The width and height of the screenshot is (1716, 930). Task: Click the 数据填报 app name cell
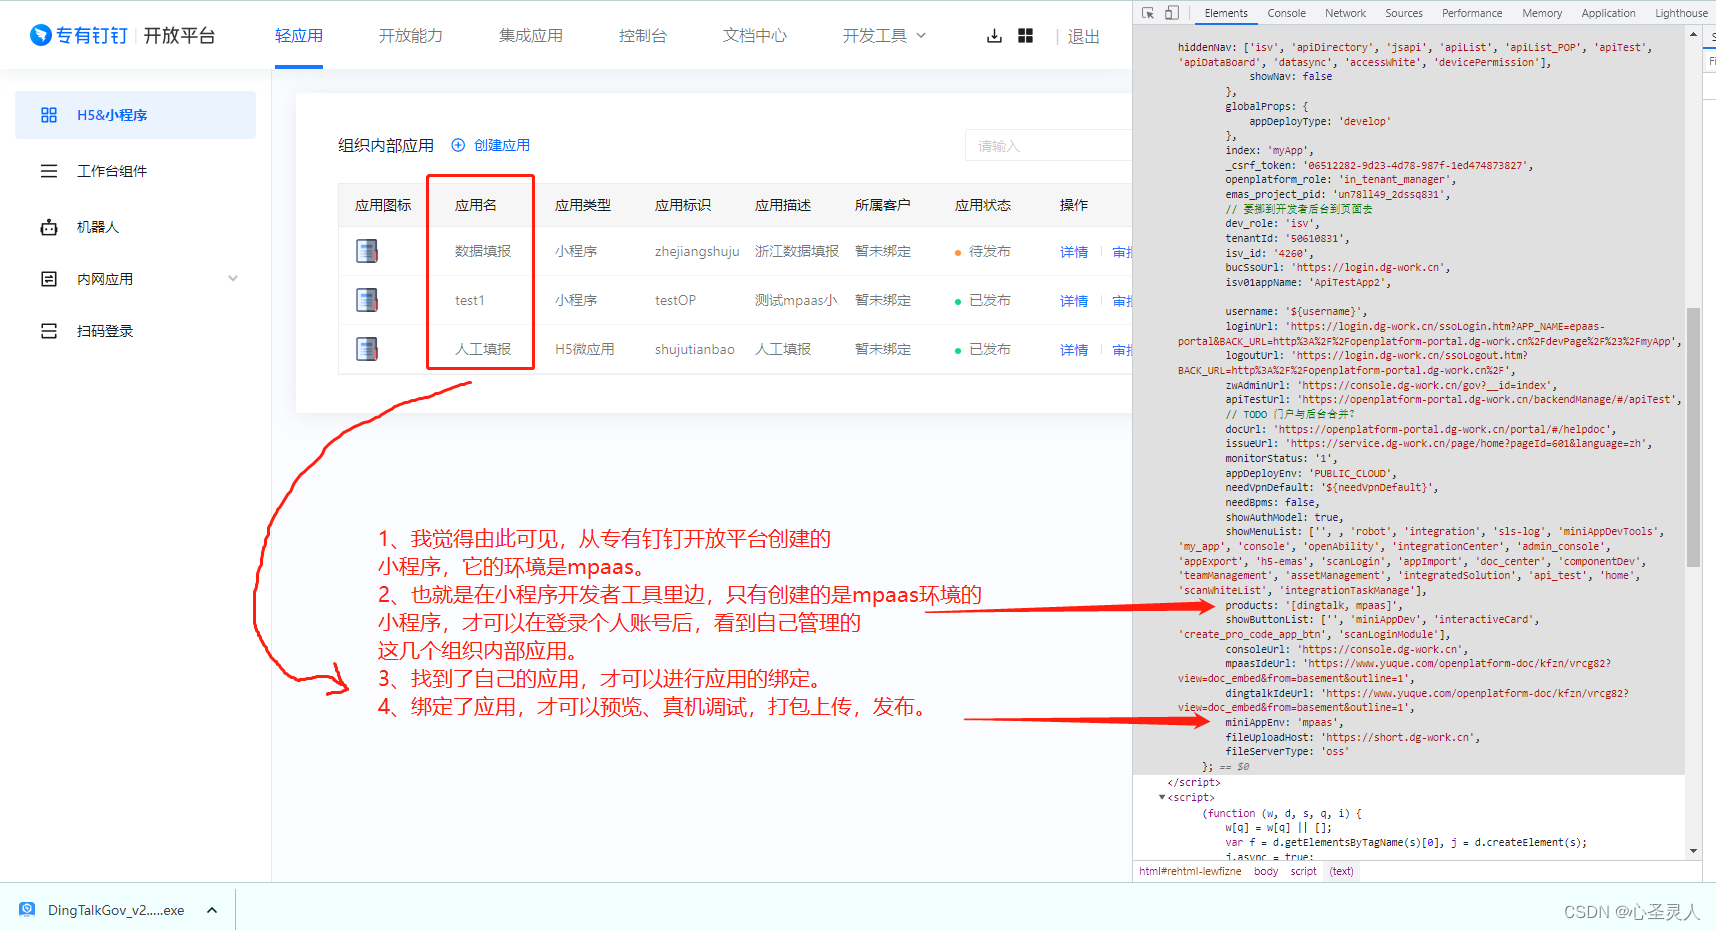point(483,251)
